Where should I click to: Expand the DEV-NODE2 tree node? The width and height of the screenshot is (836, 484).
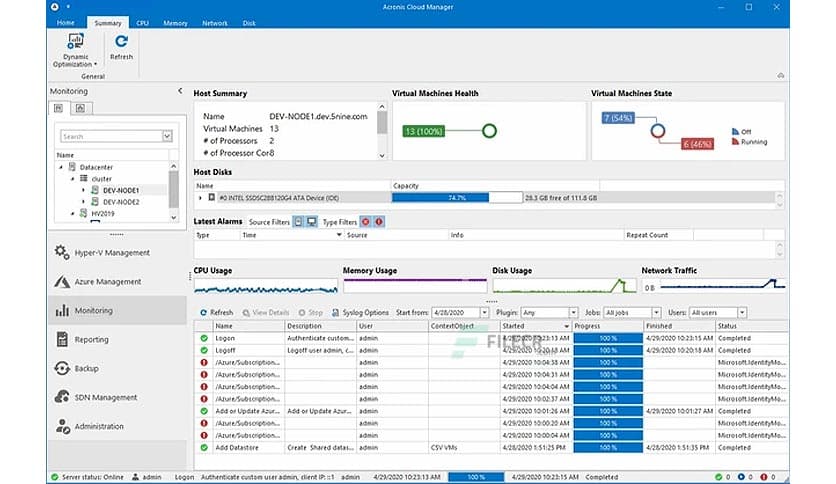83,202
